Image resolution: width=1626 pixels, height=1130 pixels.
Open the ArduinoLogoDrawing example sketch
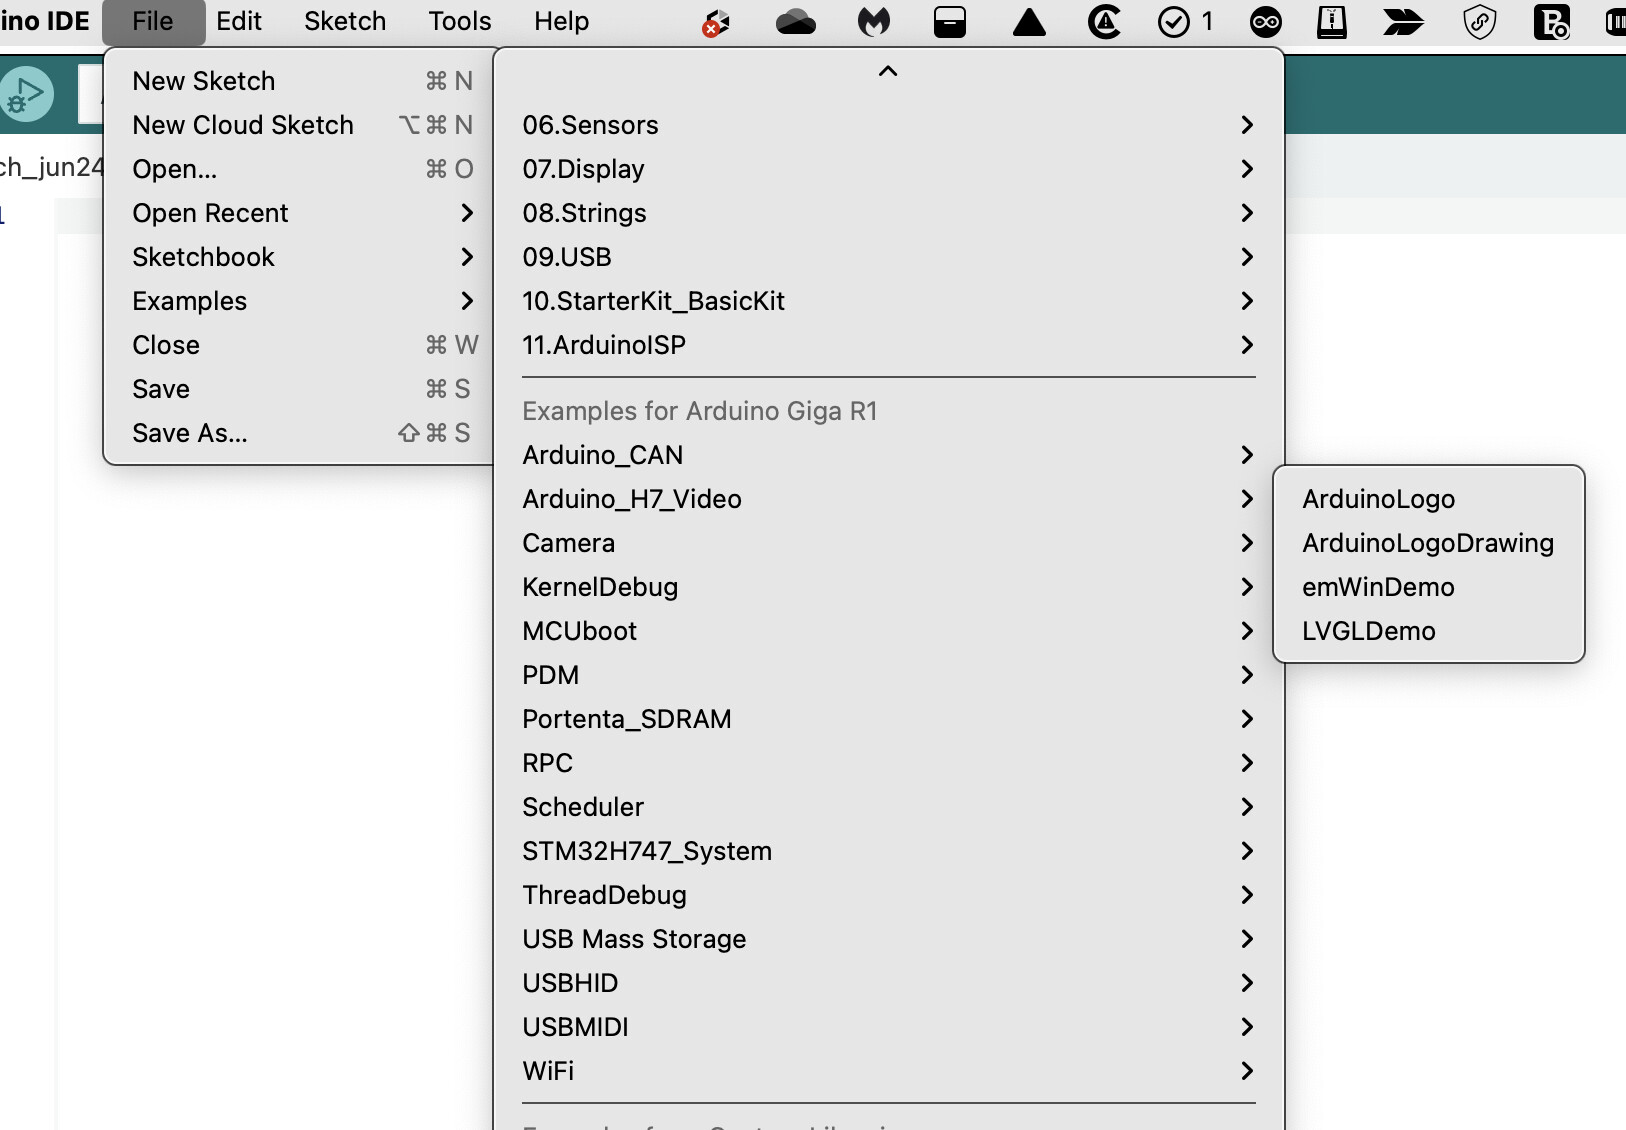pos(1429,543)
